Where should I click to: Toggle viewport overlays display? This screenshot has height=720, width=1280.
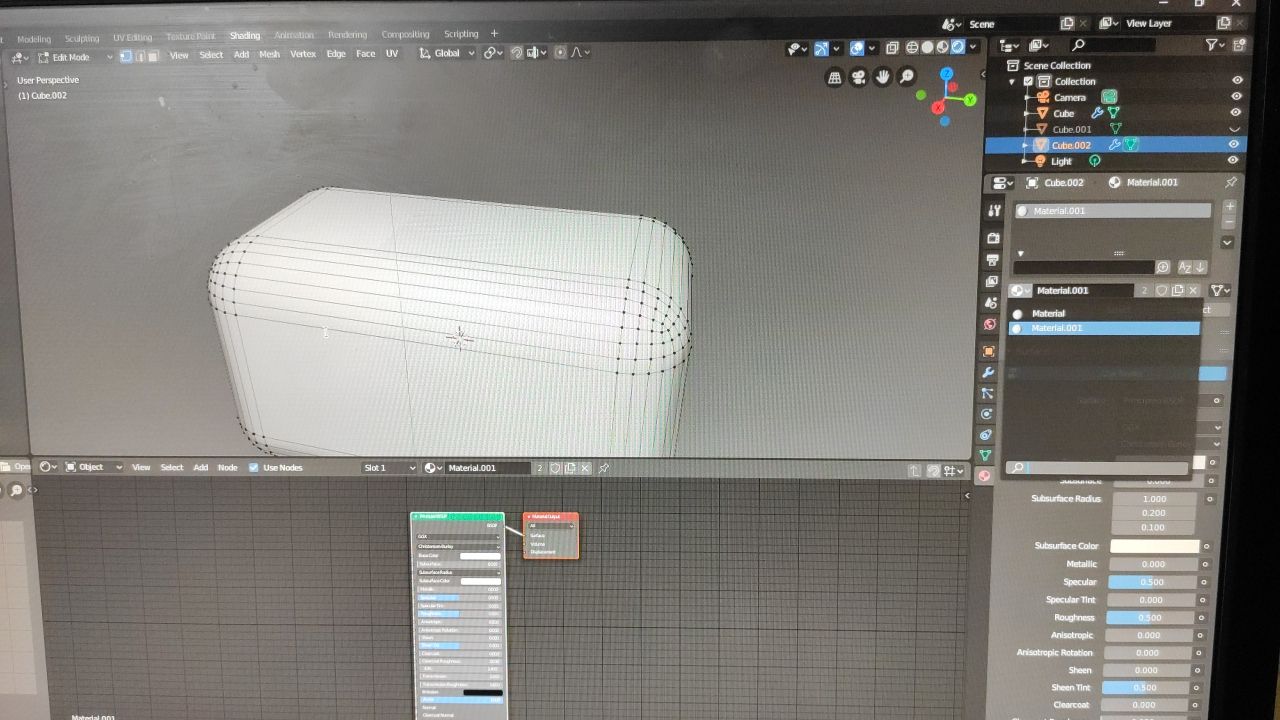click(857, 48)
